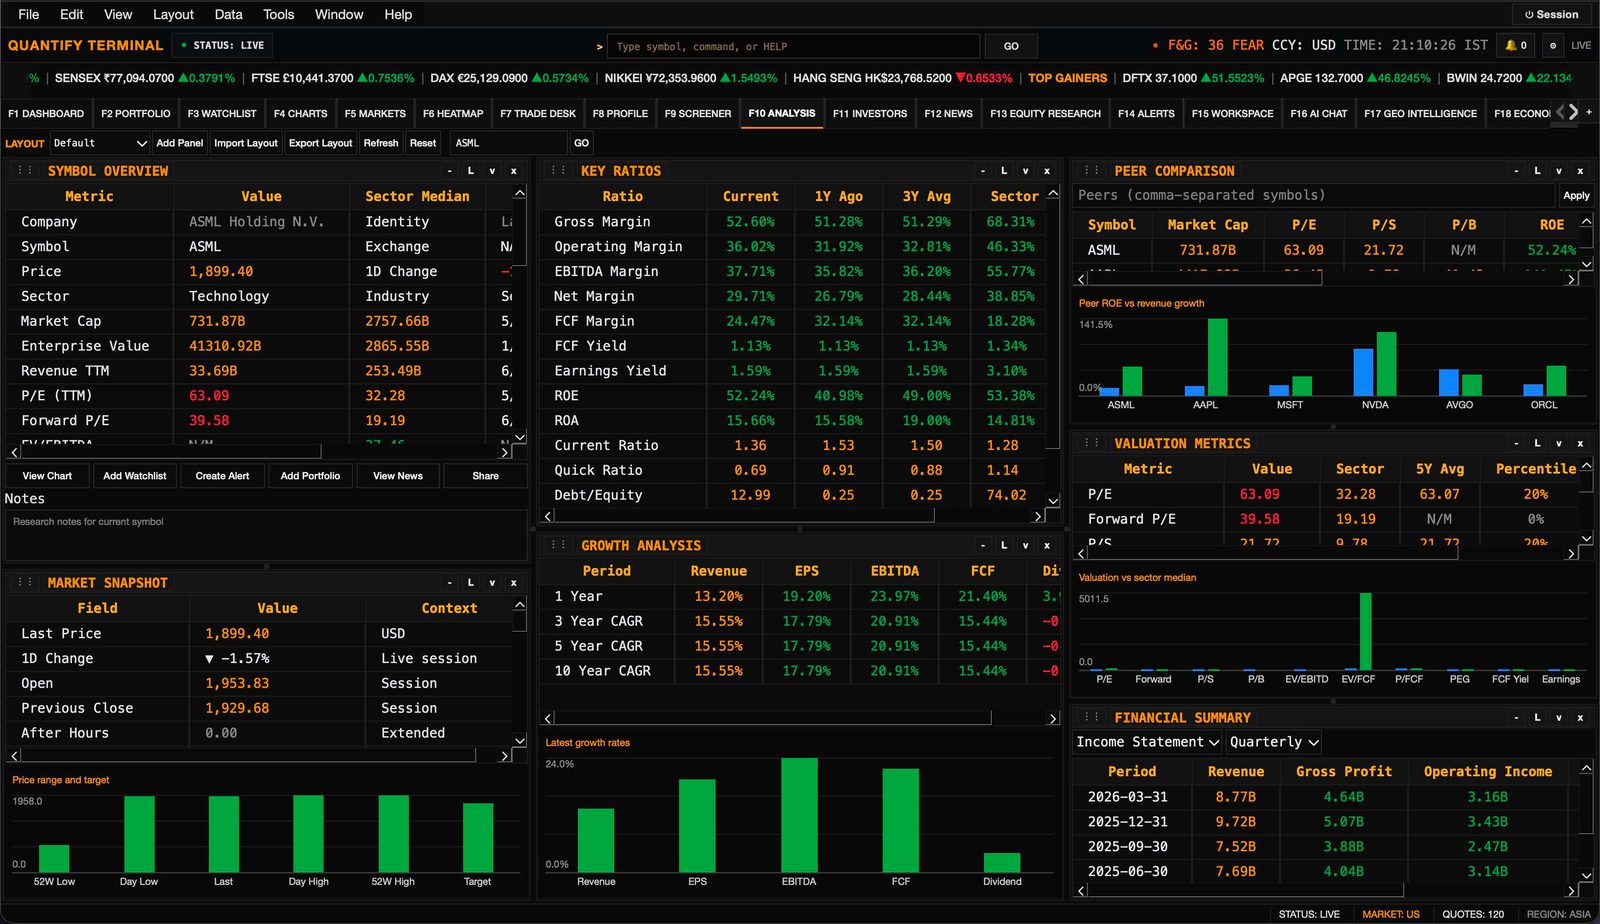Switch to F16 AI Chat tab

click(x=1318, y=113)
